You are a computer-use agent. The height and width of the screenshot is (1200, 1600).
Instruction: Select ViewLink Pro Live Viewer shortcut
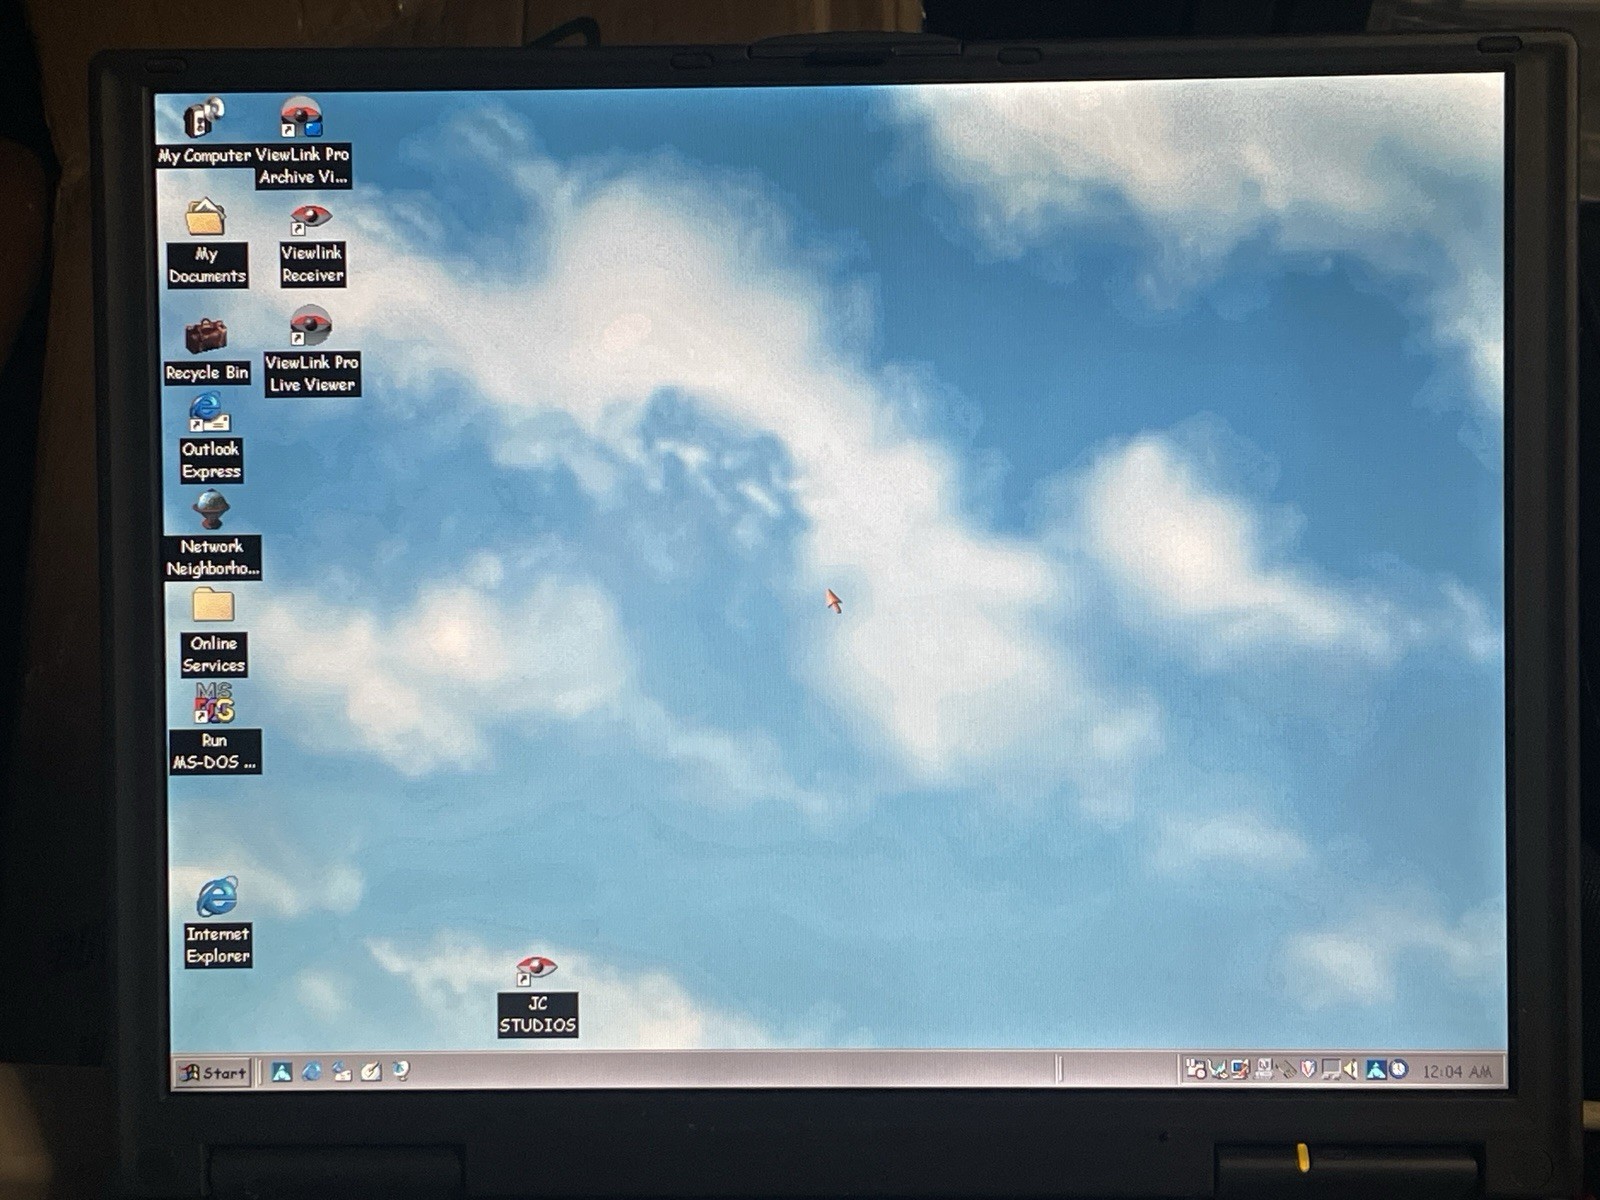(x=310, y=326)
